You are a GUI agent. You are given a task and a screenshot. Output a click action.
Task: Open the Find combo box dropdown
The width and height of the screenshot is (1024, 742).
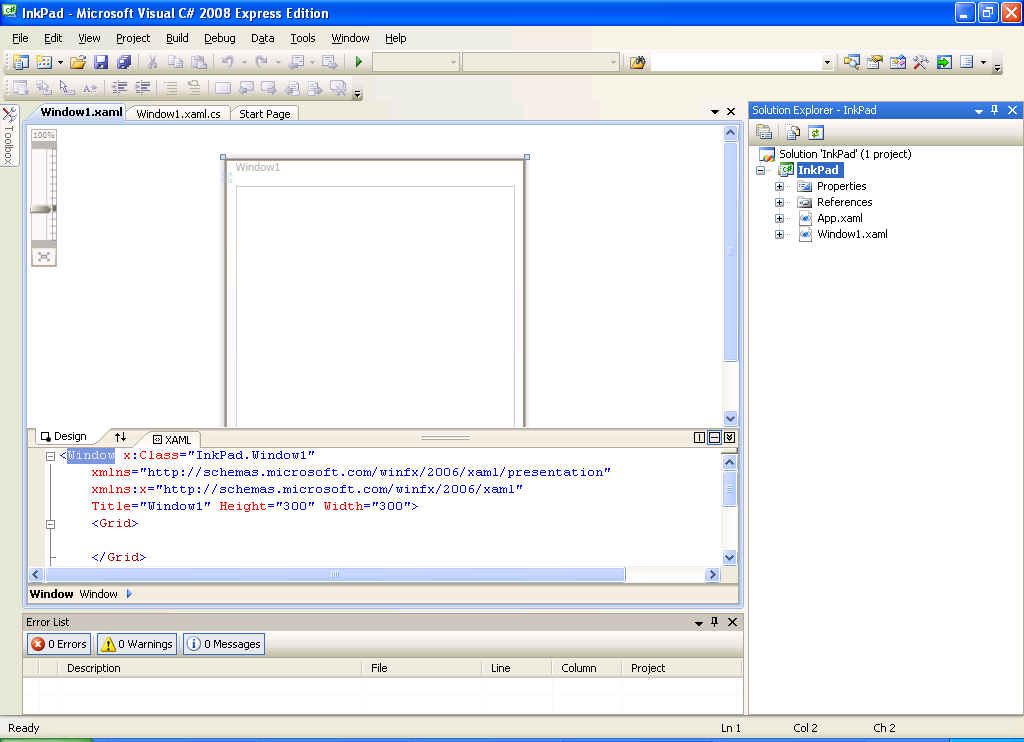click(x=827, y=63)
